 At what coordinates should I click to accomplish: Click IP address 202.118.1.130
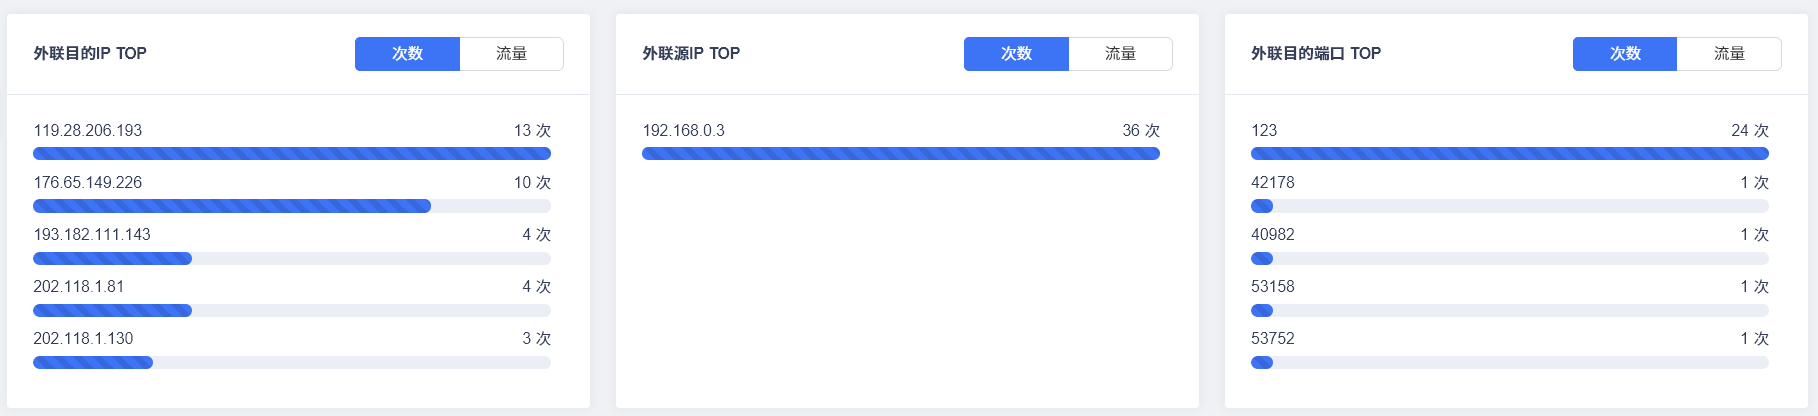click(x=83, y=339)
